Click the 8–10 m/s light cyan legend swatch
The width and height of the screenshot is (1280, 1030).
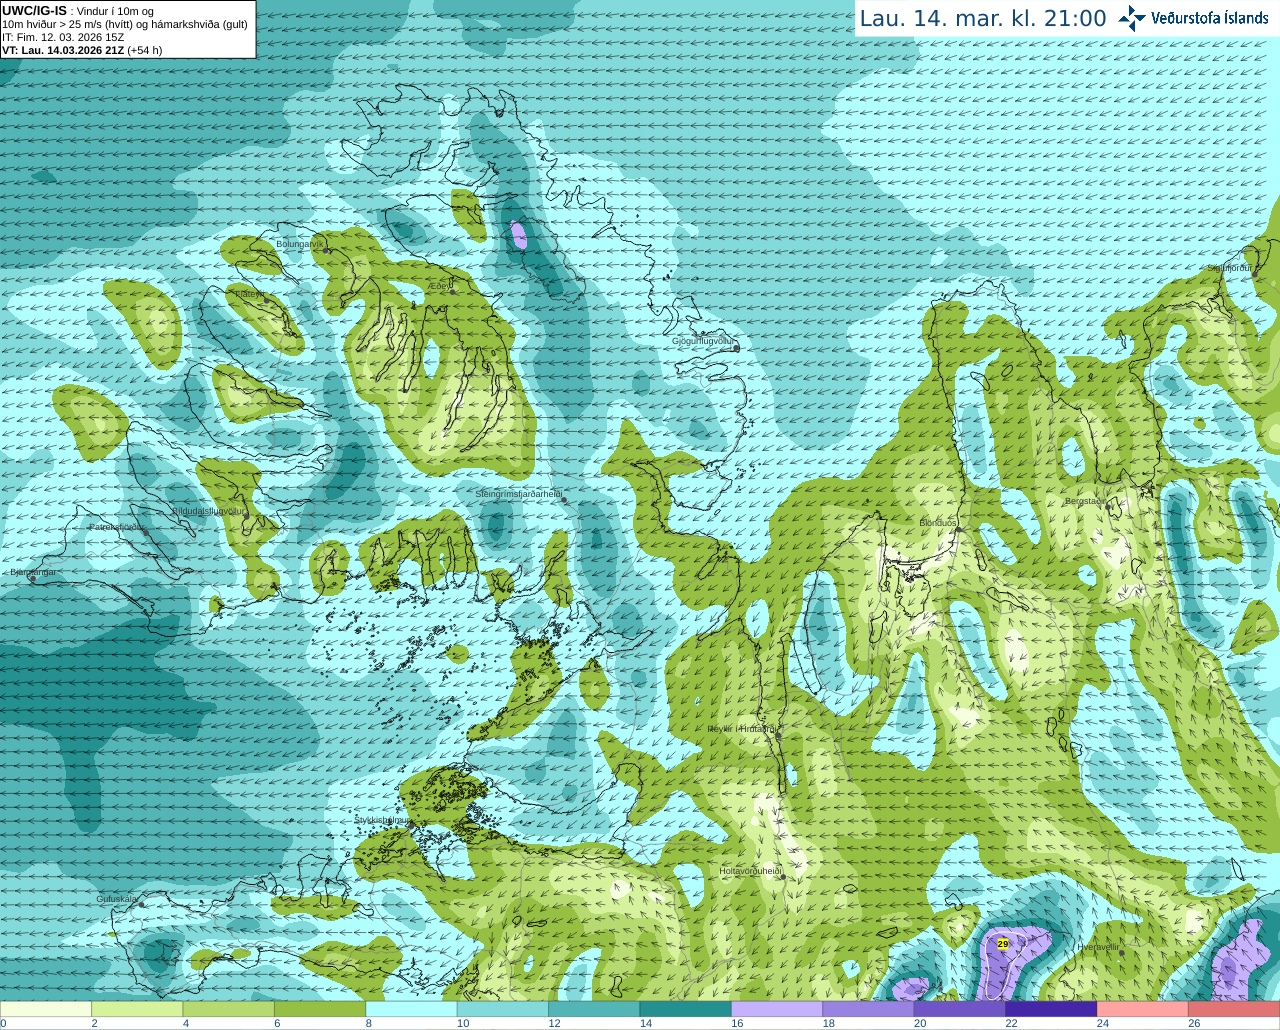tap(412, 1009)
